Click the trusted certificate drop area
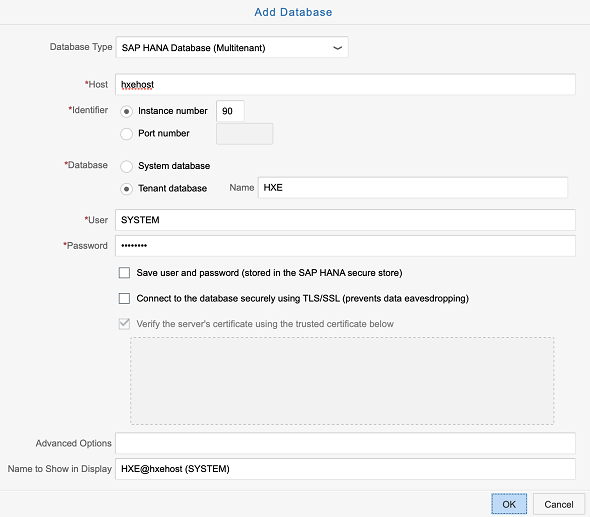Viewport: 590px width, 517px height. (342, 381)
